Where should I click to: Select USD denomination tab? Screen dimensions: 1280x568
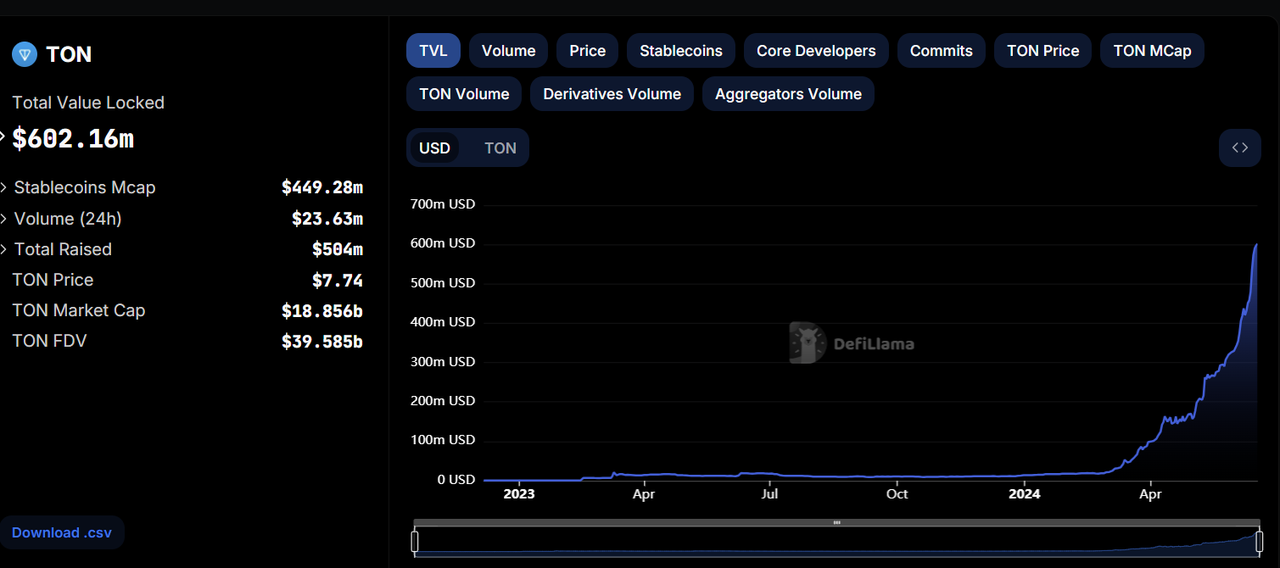click(x=435, y=148)
